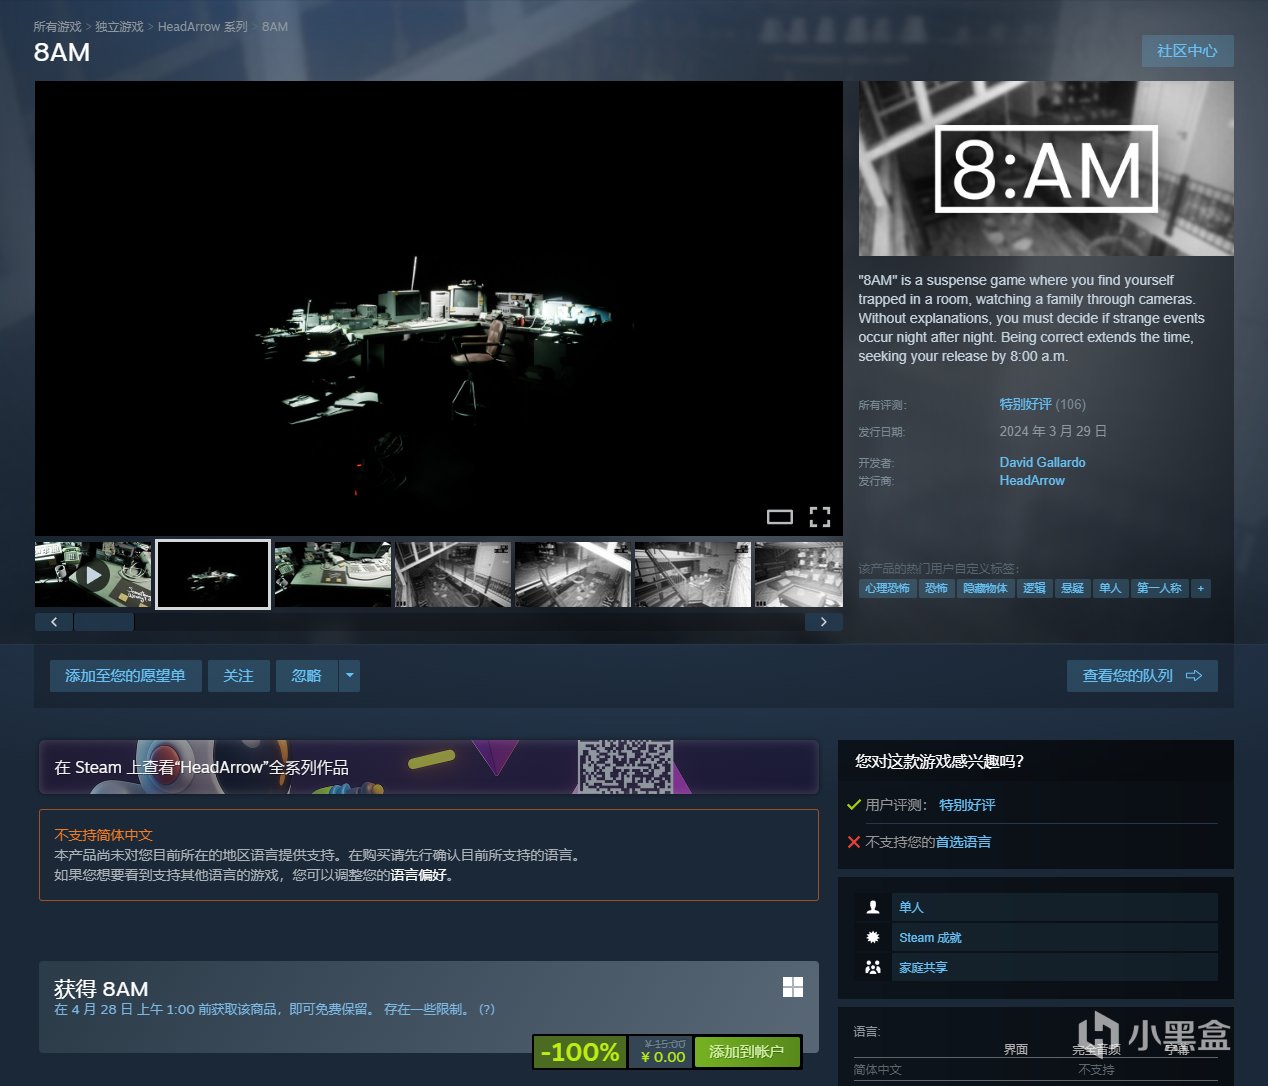Select the 第一人称 tag

1159,588
